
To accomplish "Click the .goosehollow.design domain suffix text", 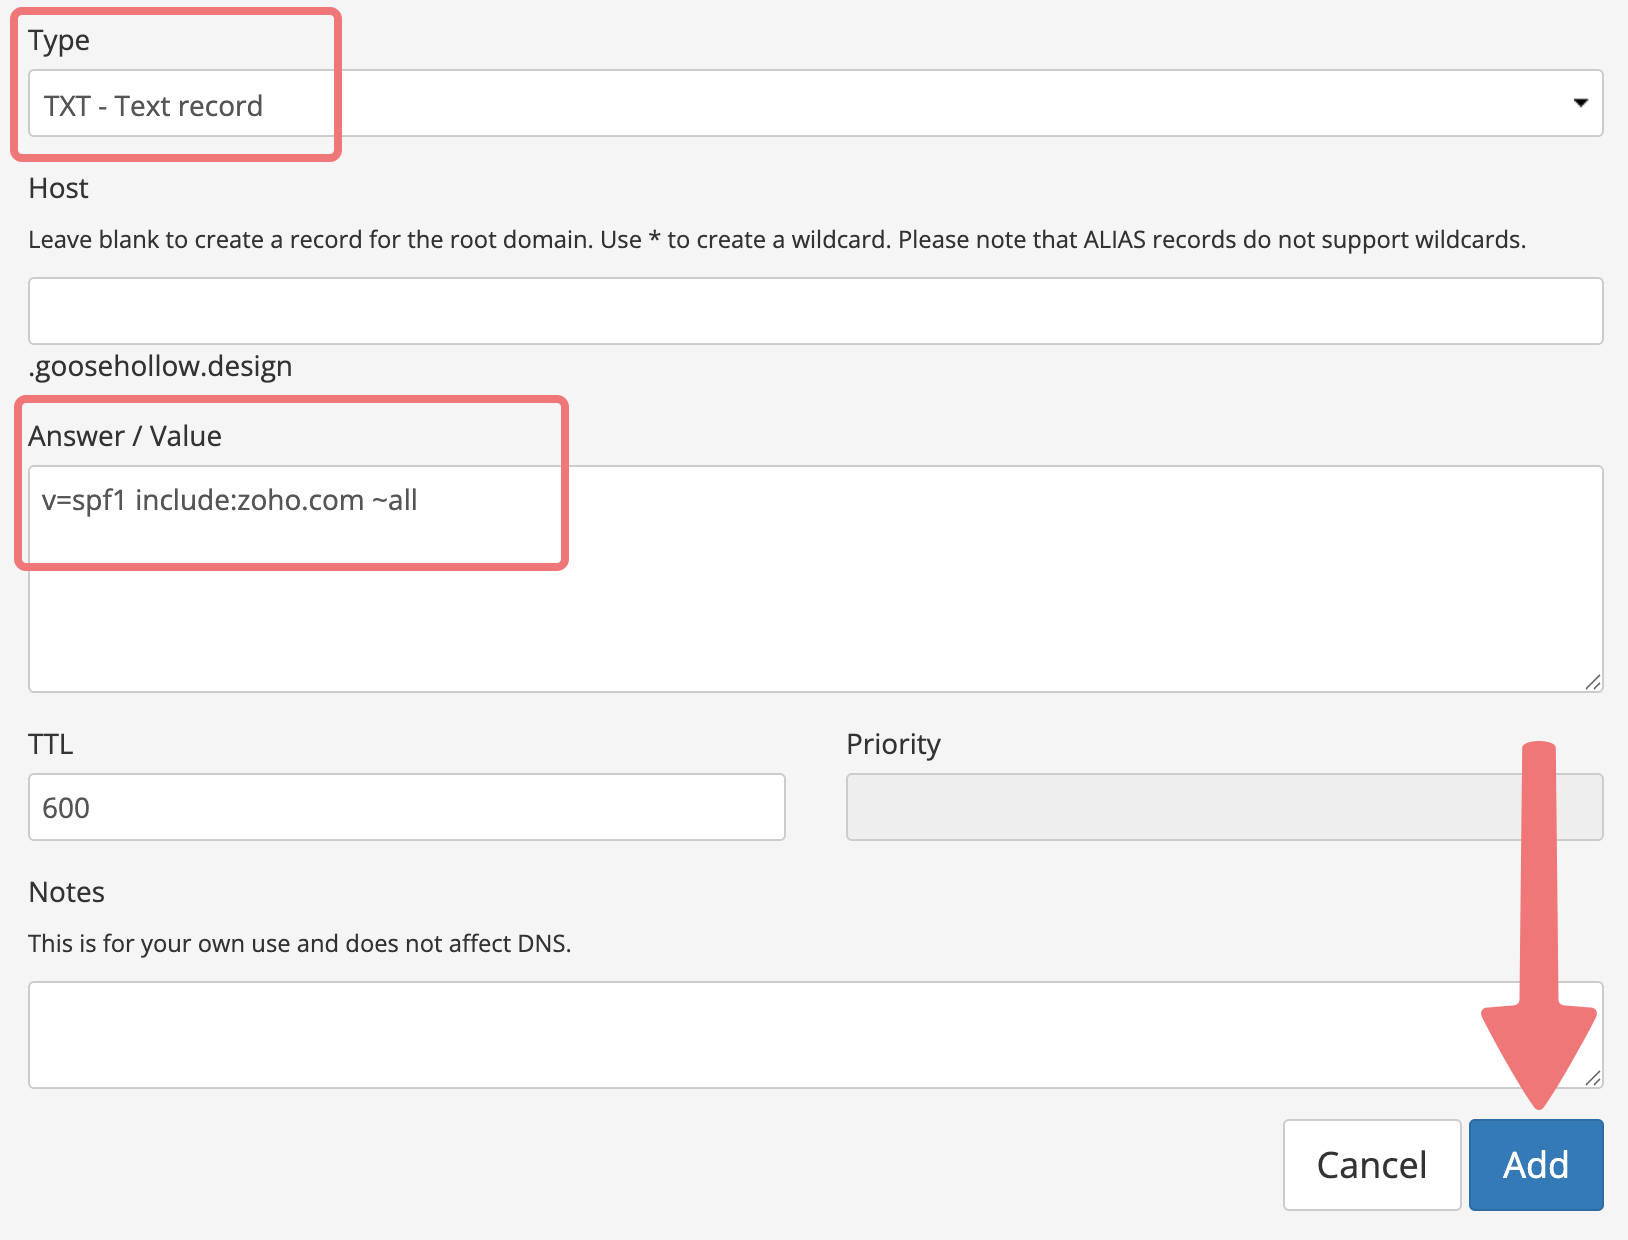I will [160, 366].
